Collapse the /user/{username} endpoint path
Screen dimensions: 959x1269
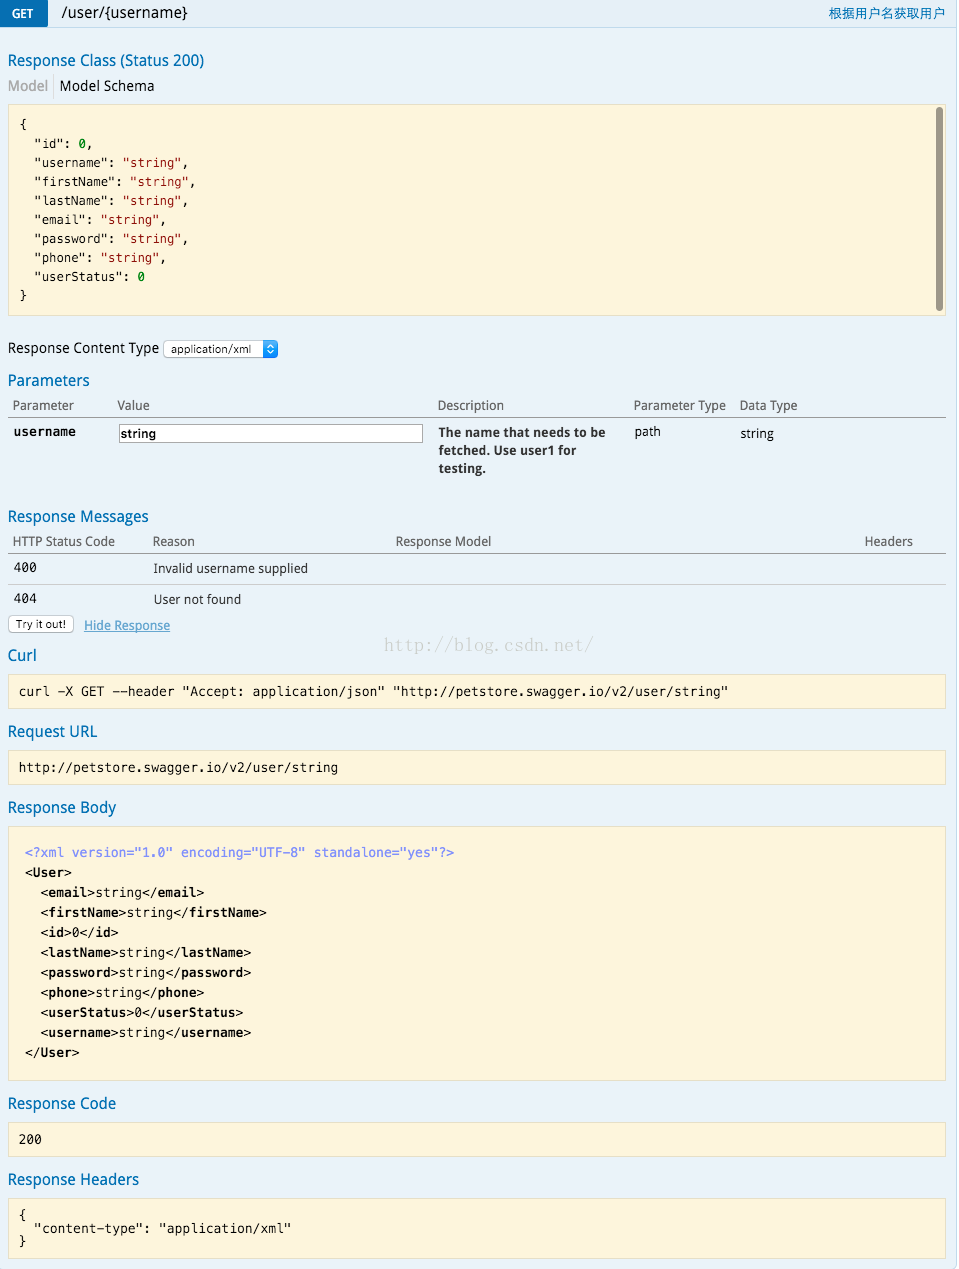[x=124, y=13]
